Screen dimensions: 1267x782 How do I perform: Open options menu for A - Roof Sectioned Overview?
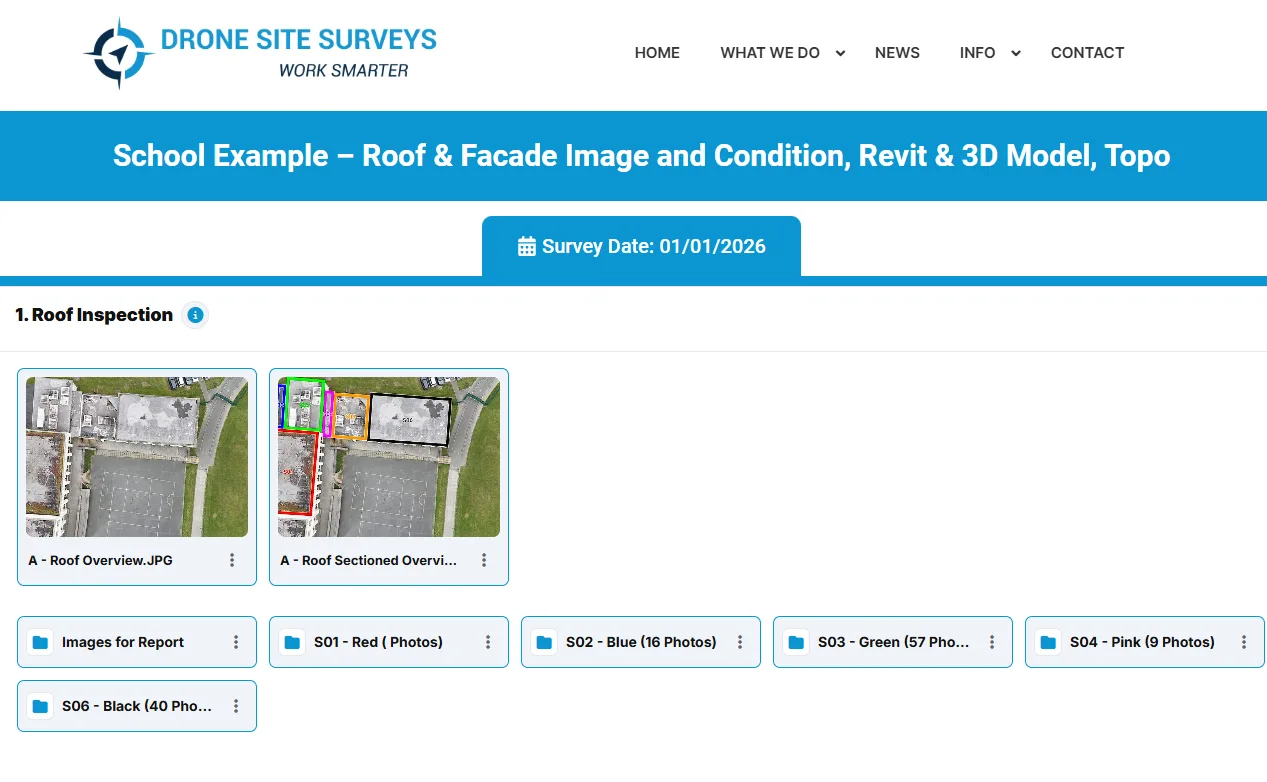(x=484, y=560)
